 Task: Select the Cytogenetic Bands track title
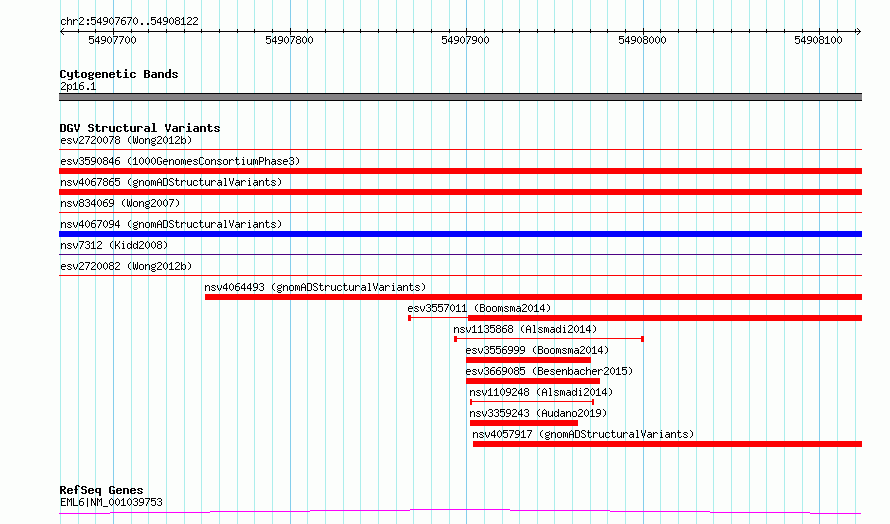click(119, 74)
